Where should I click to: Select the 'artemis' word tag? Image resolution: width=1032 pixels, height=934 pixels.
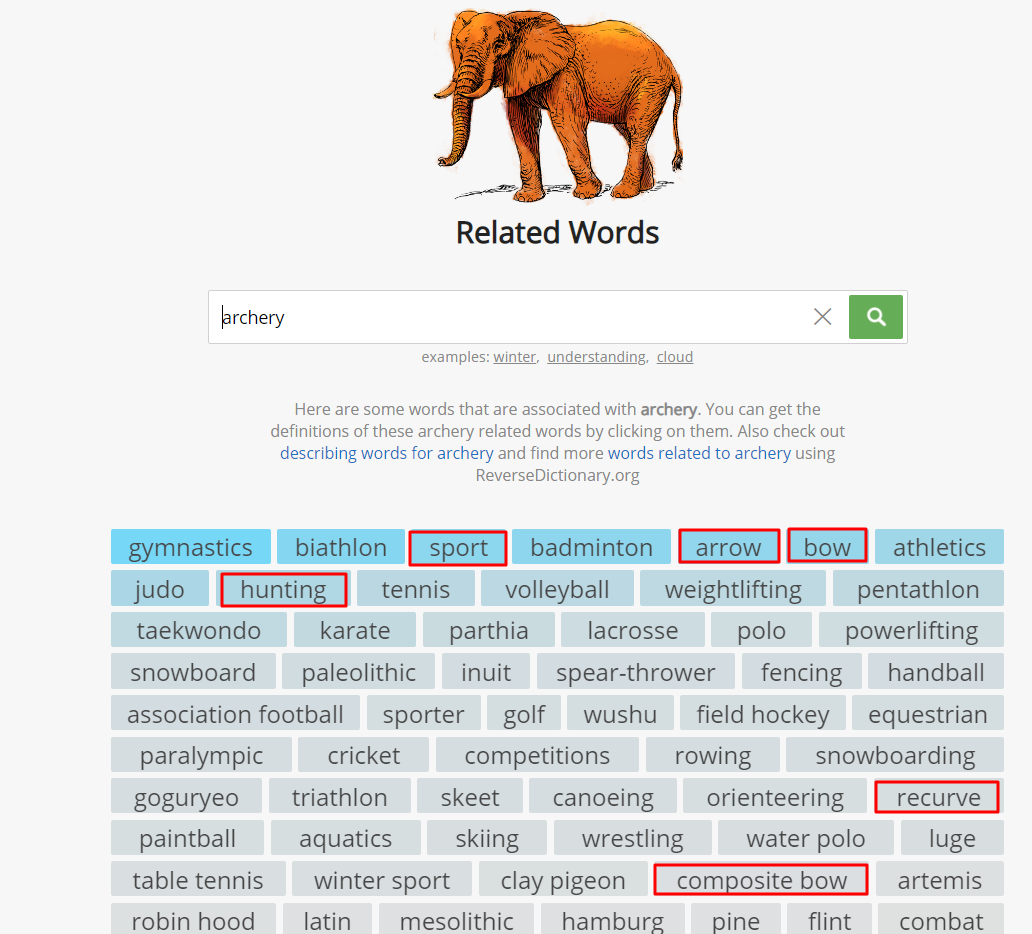click(939, 881)
